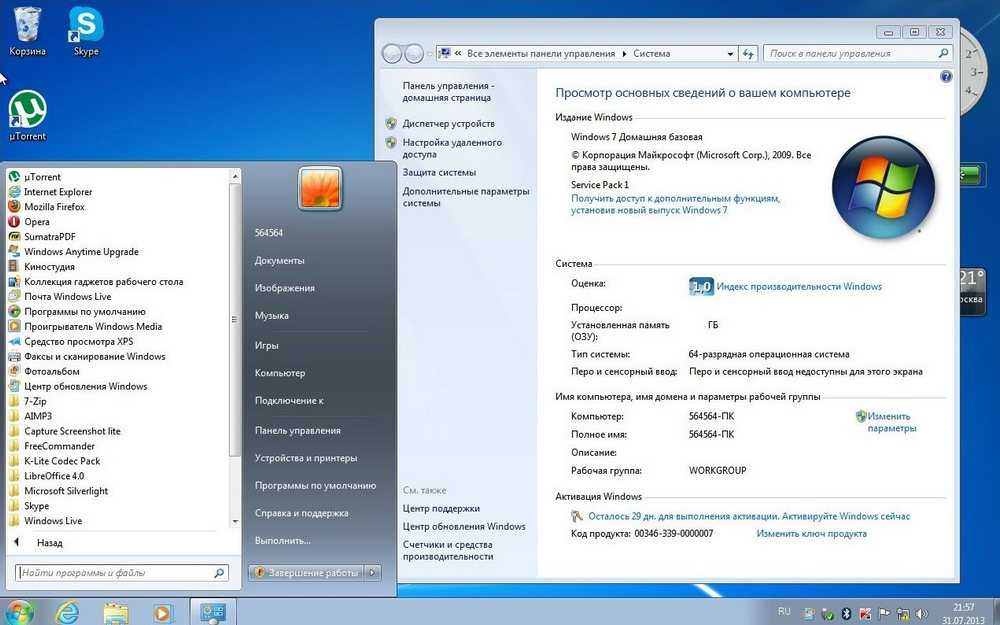1000x625 pixels.
Task: Expand the shutdown options arrow
Action: coord(373,573)
